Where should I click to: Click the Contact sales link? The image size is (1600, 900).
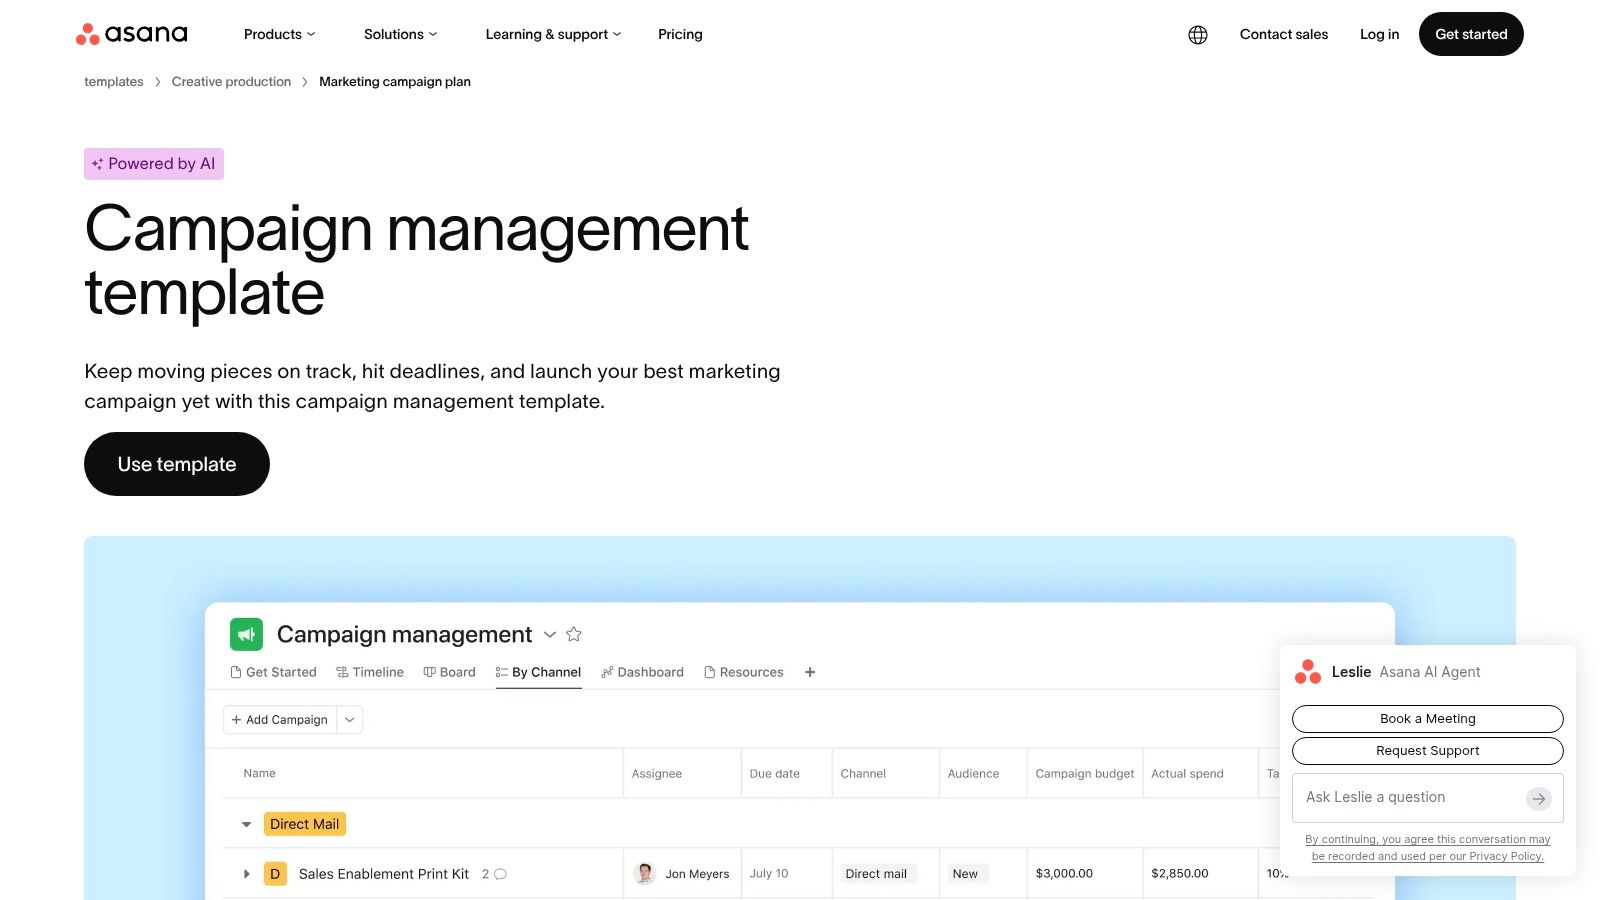coord(1284,34)
